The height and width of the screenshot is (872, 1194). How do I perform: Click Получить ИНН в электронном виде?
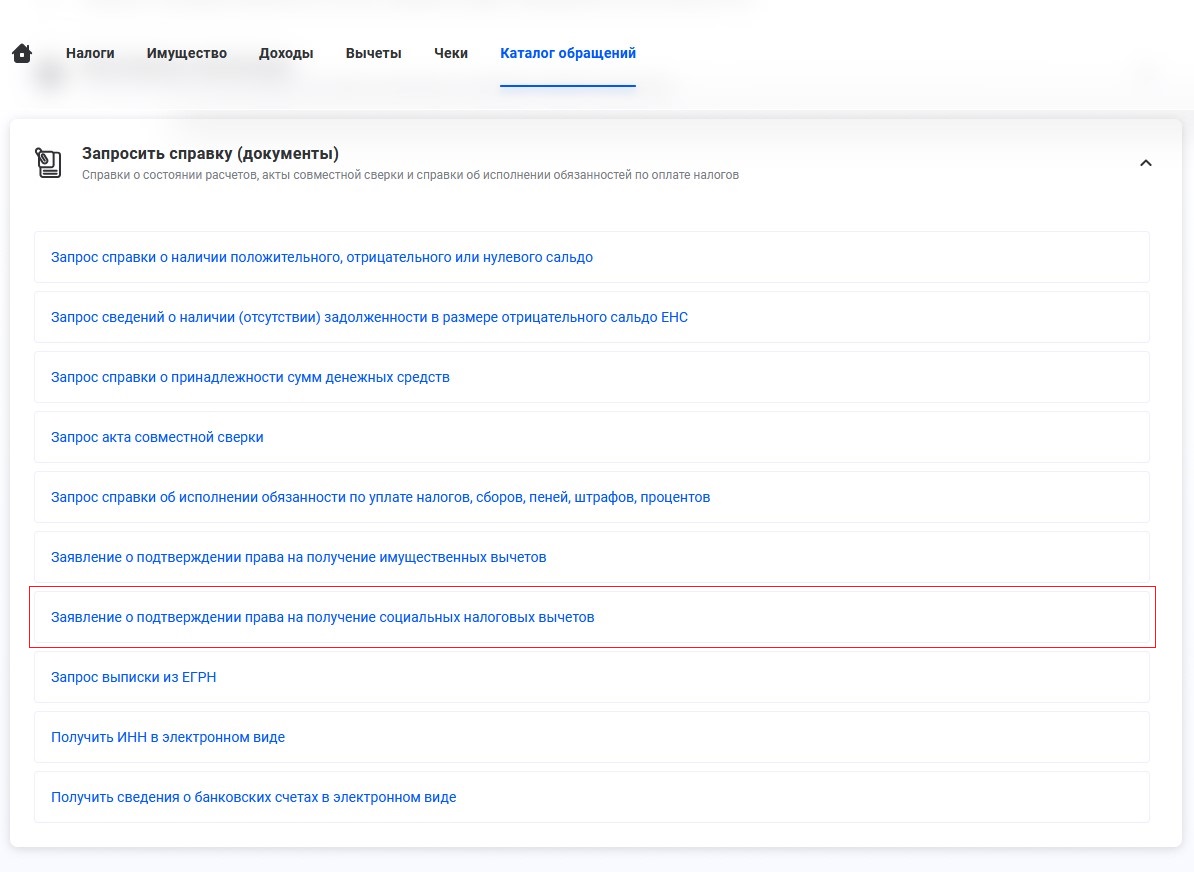point(168,738)
